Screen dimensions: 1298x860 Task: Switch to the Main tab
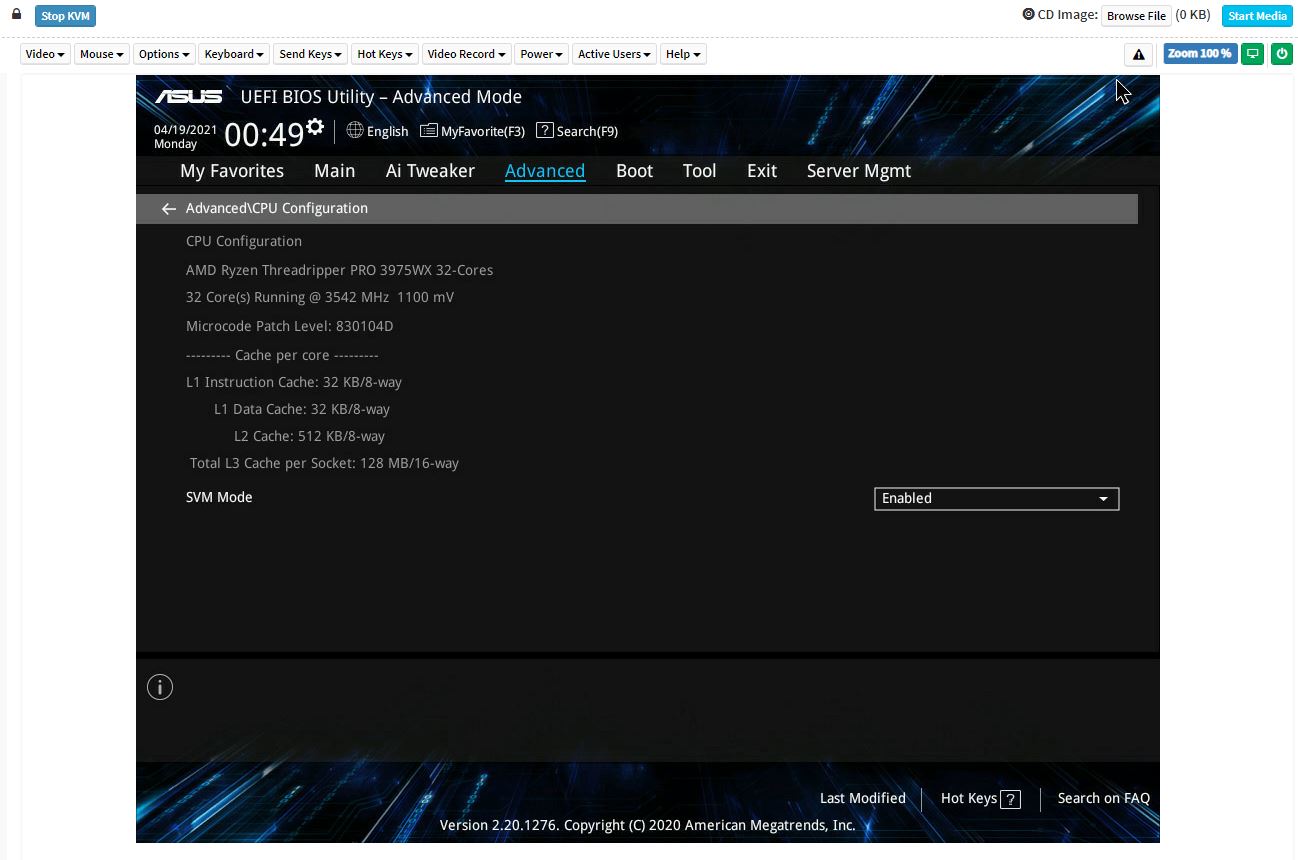point(335,171)
